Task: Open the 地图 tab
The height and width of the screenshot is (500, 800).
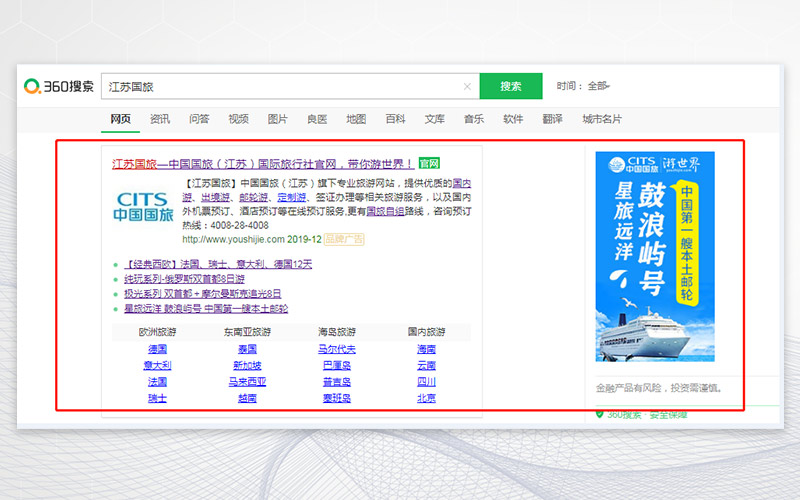Action: (356, 119)
